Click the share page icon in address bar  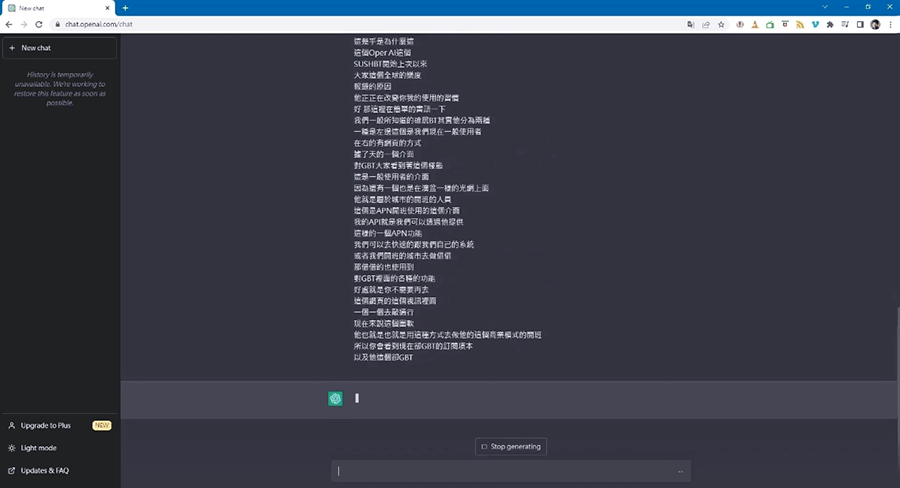(706, 24)
